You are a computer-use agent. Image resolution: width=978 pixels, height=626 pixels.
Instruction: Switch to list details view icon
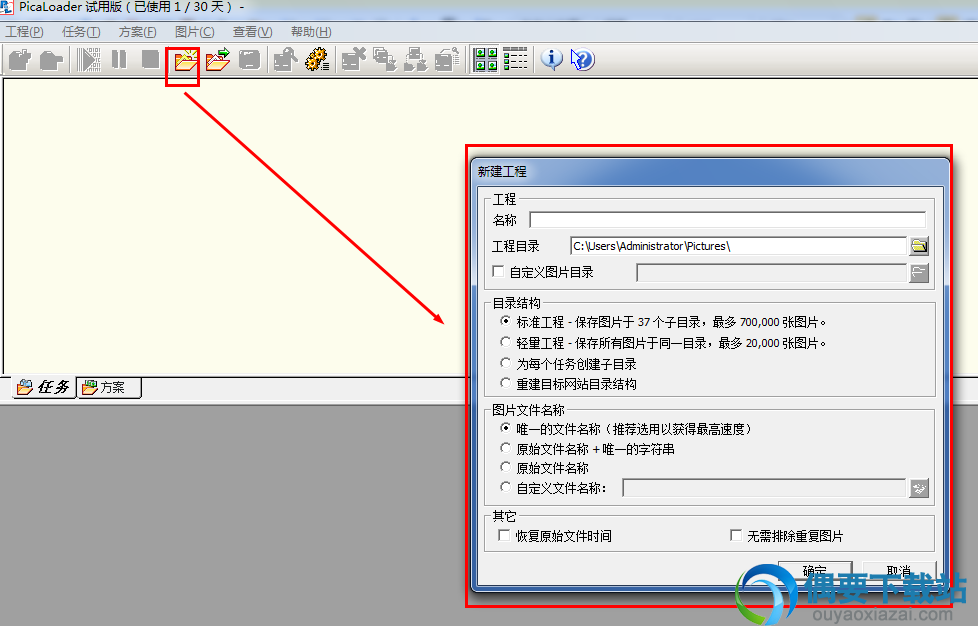point(515,60)
